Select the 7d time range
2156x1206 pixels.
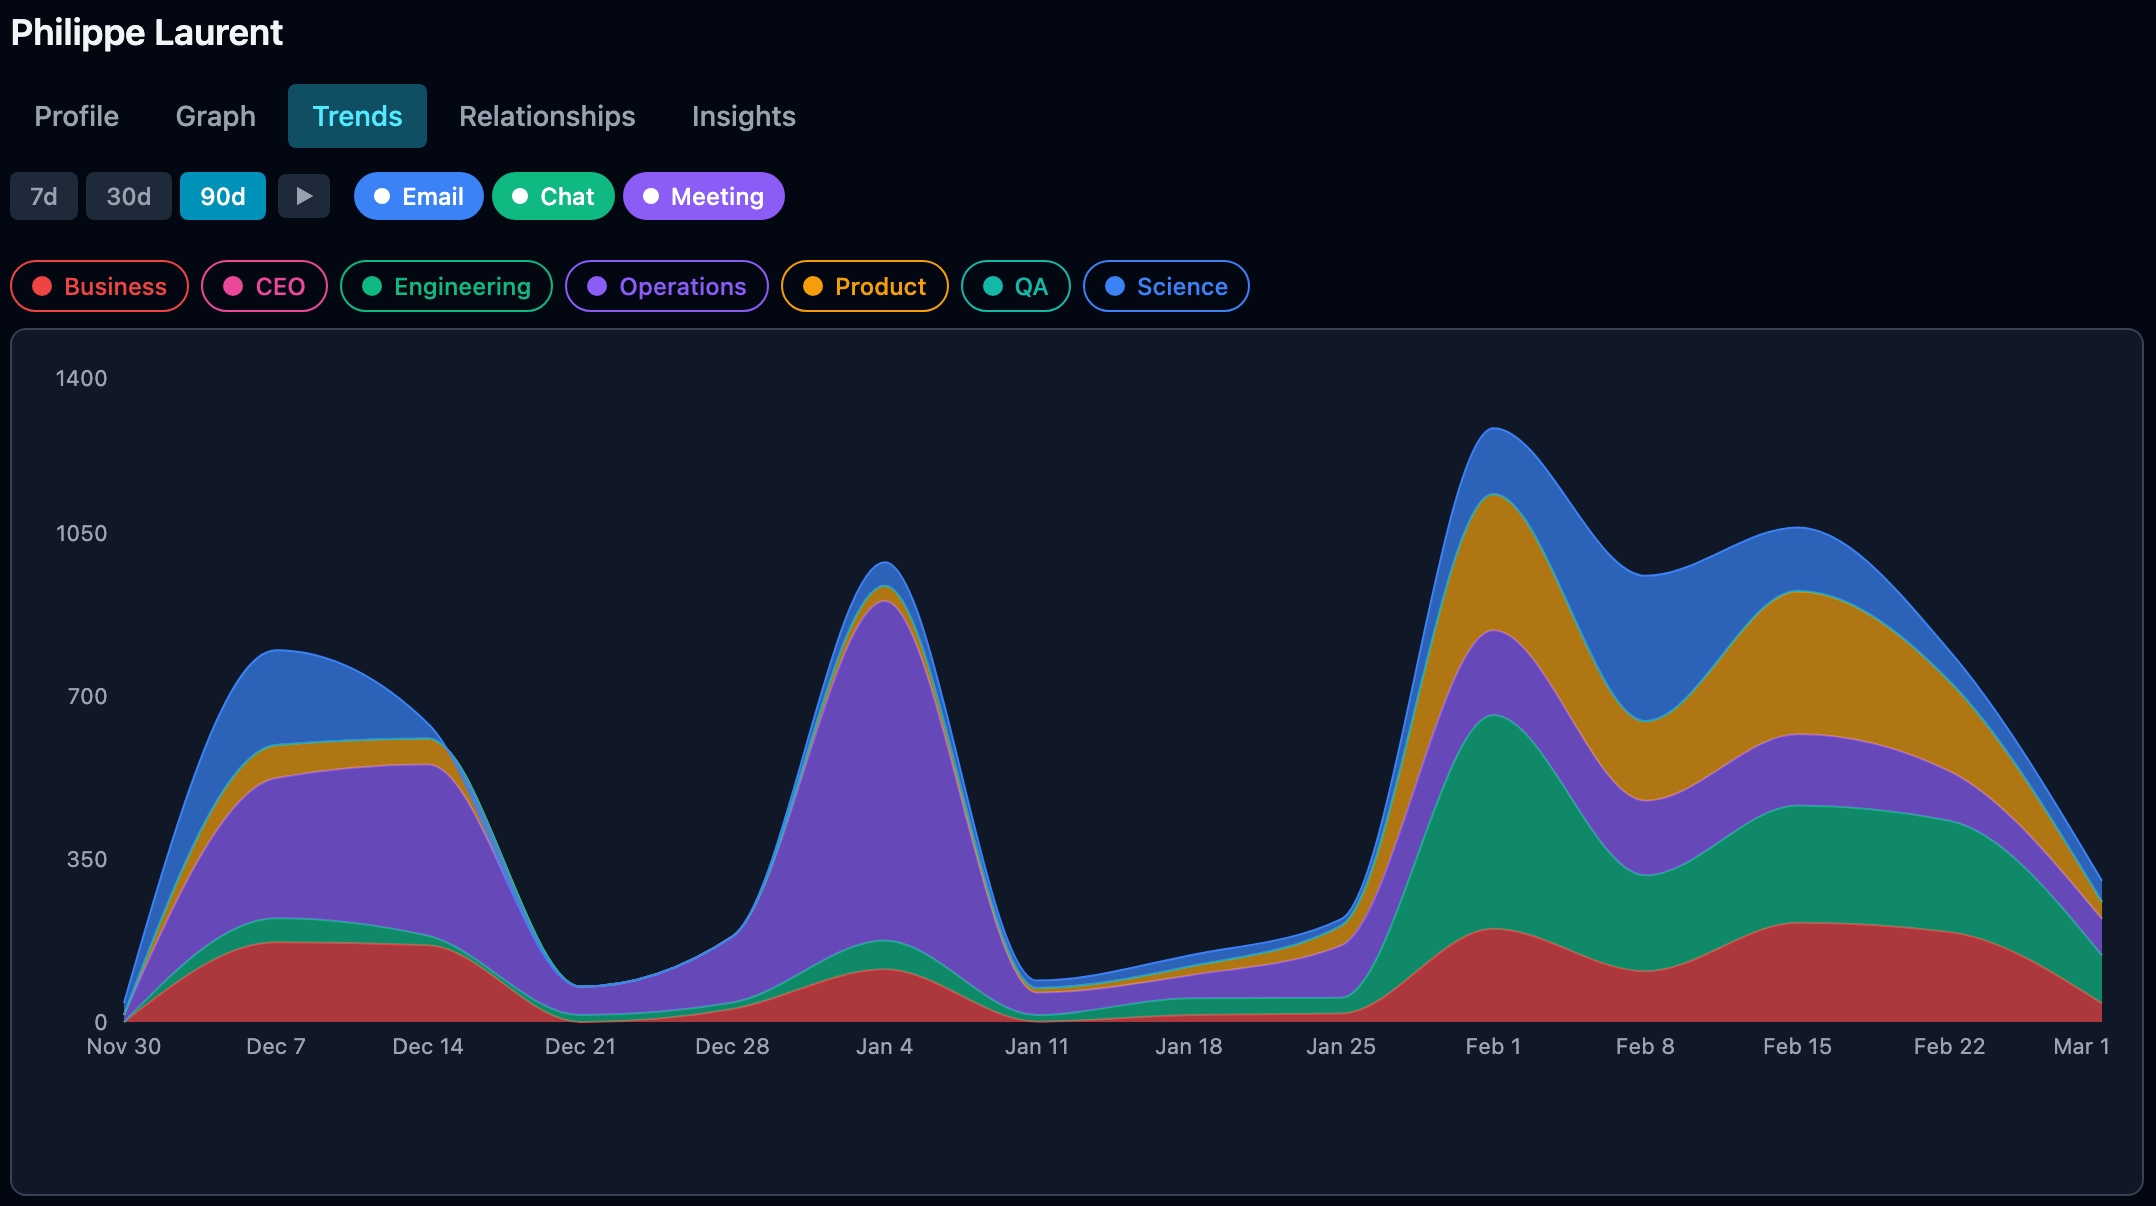point(43,196)
